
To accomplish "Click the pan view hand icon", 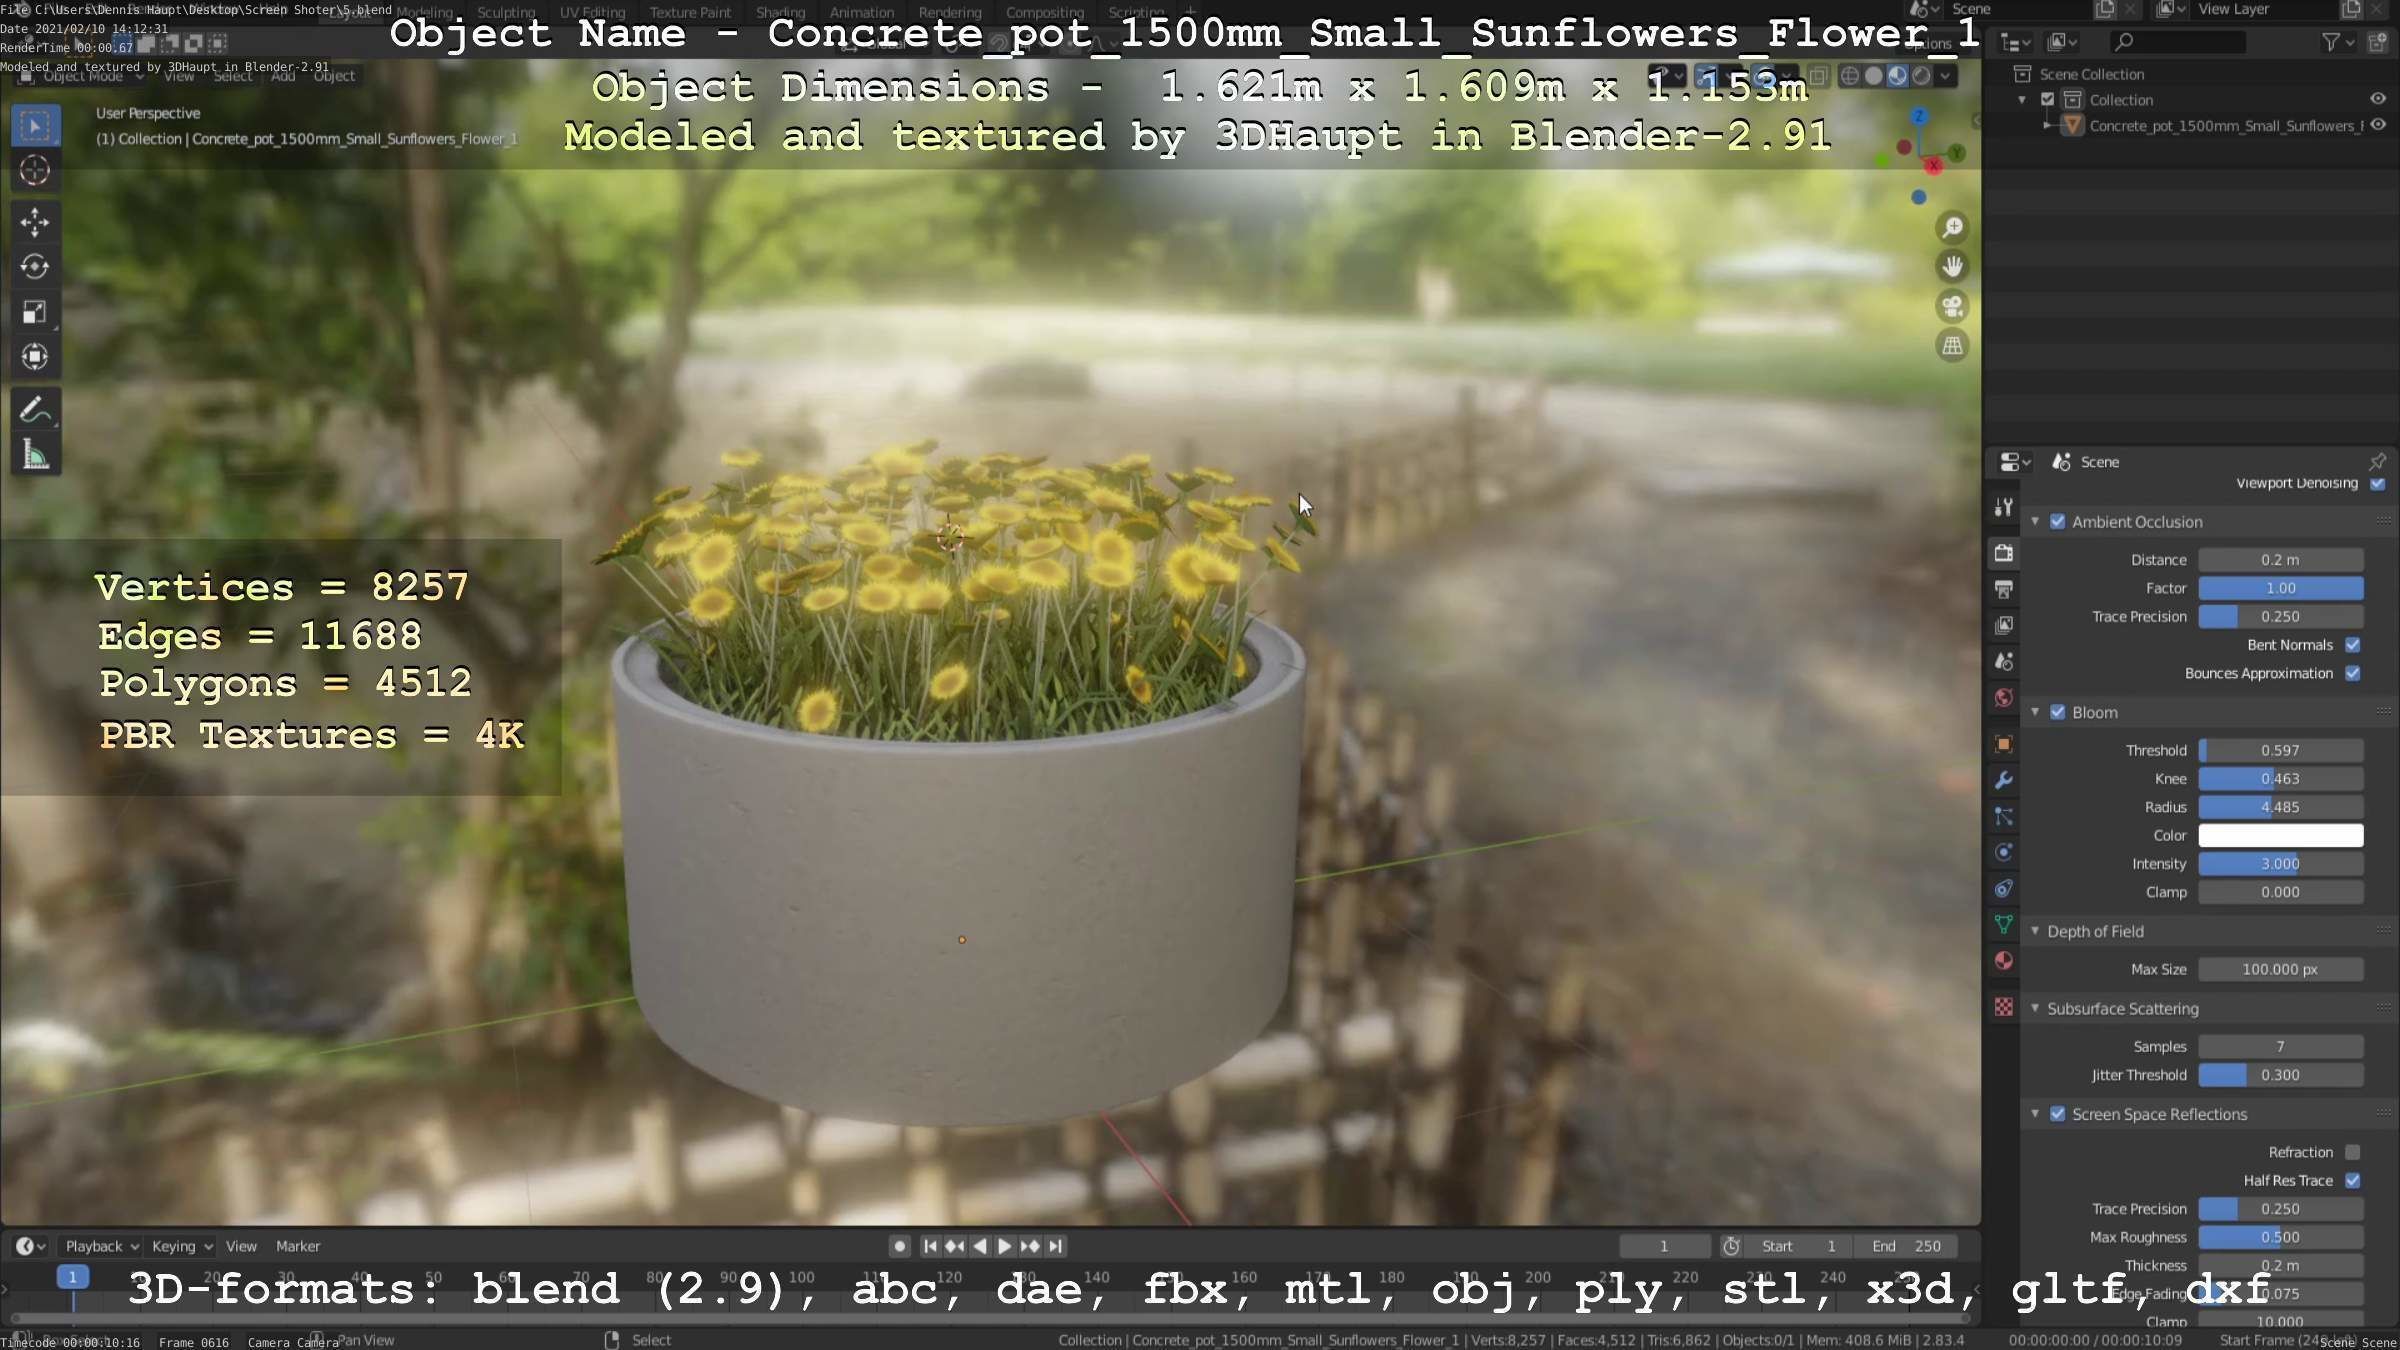I will [x=1952, y=267].
